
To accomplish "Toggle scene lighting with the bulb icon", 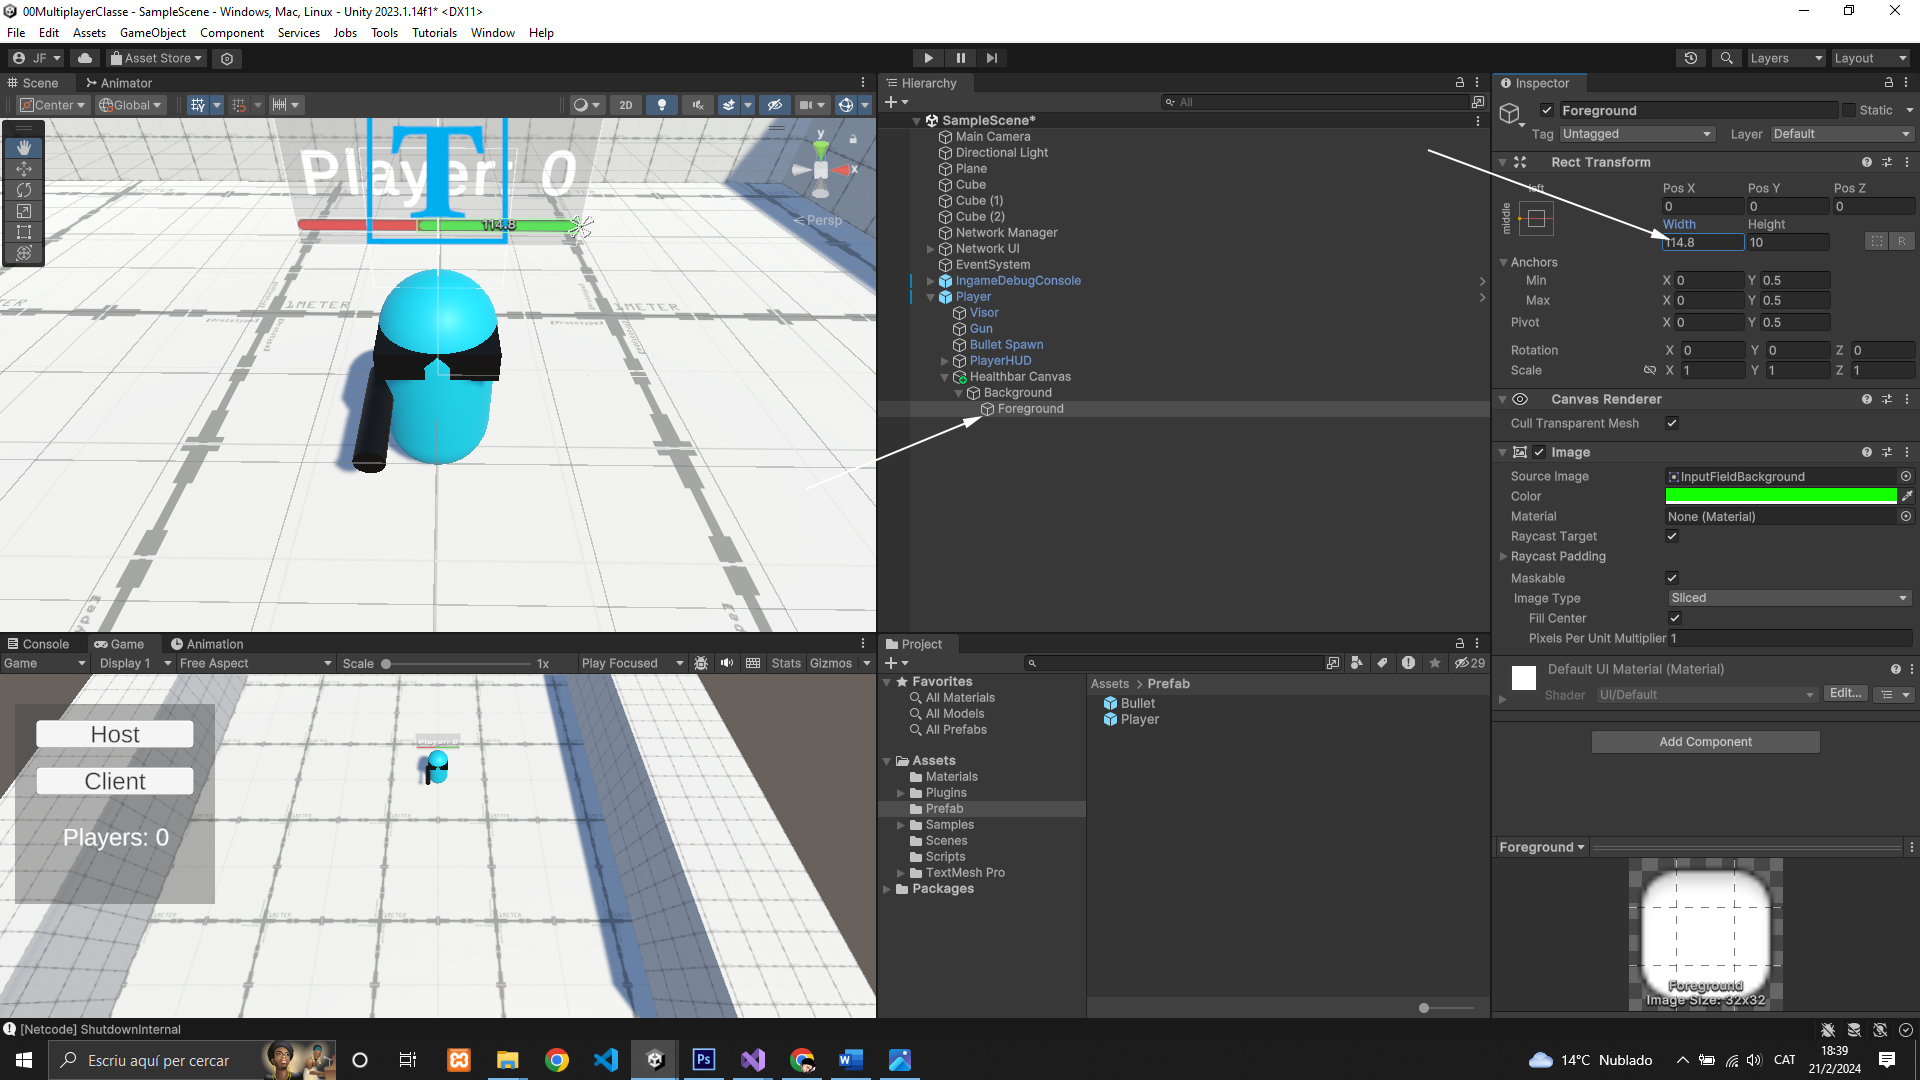I will (661, 105).
